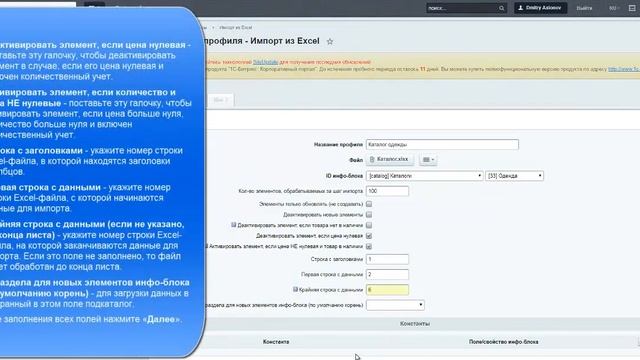Screen dimensions: 640x360
Task: Click the highlighted 'Крайняя строка с данными' field
Action: pyautogui.click(x=387, y=290)
